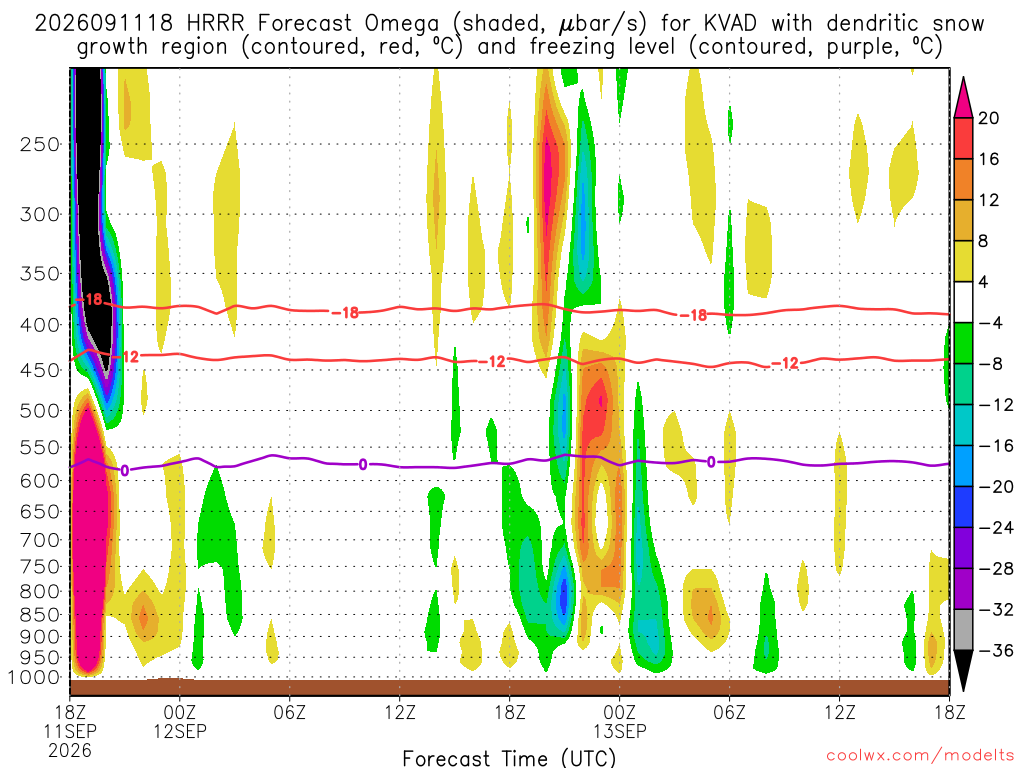The height and width of the screenshot is (768, 1024).
Task: Click the 00Z 12SEP time axis label
Action: pyautogui.click(x=180, y=721)
